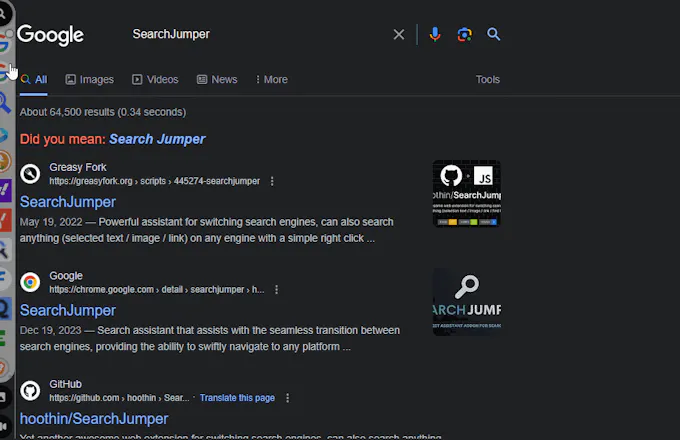
Task: Select the All results tab
Action: tap(34, 80)
